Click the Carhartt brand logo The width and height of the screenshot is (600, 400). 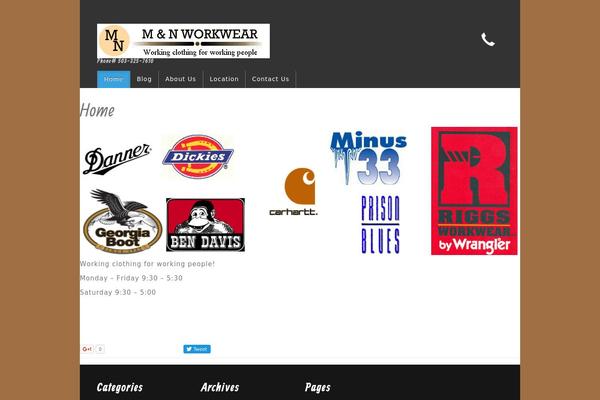pos(293,192)
